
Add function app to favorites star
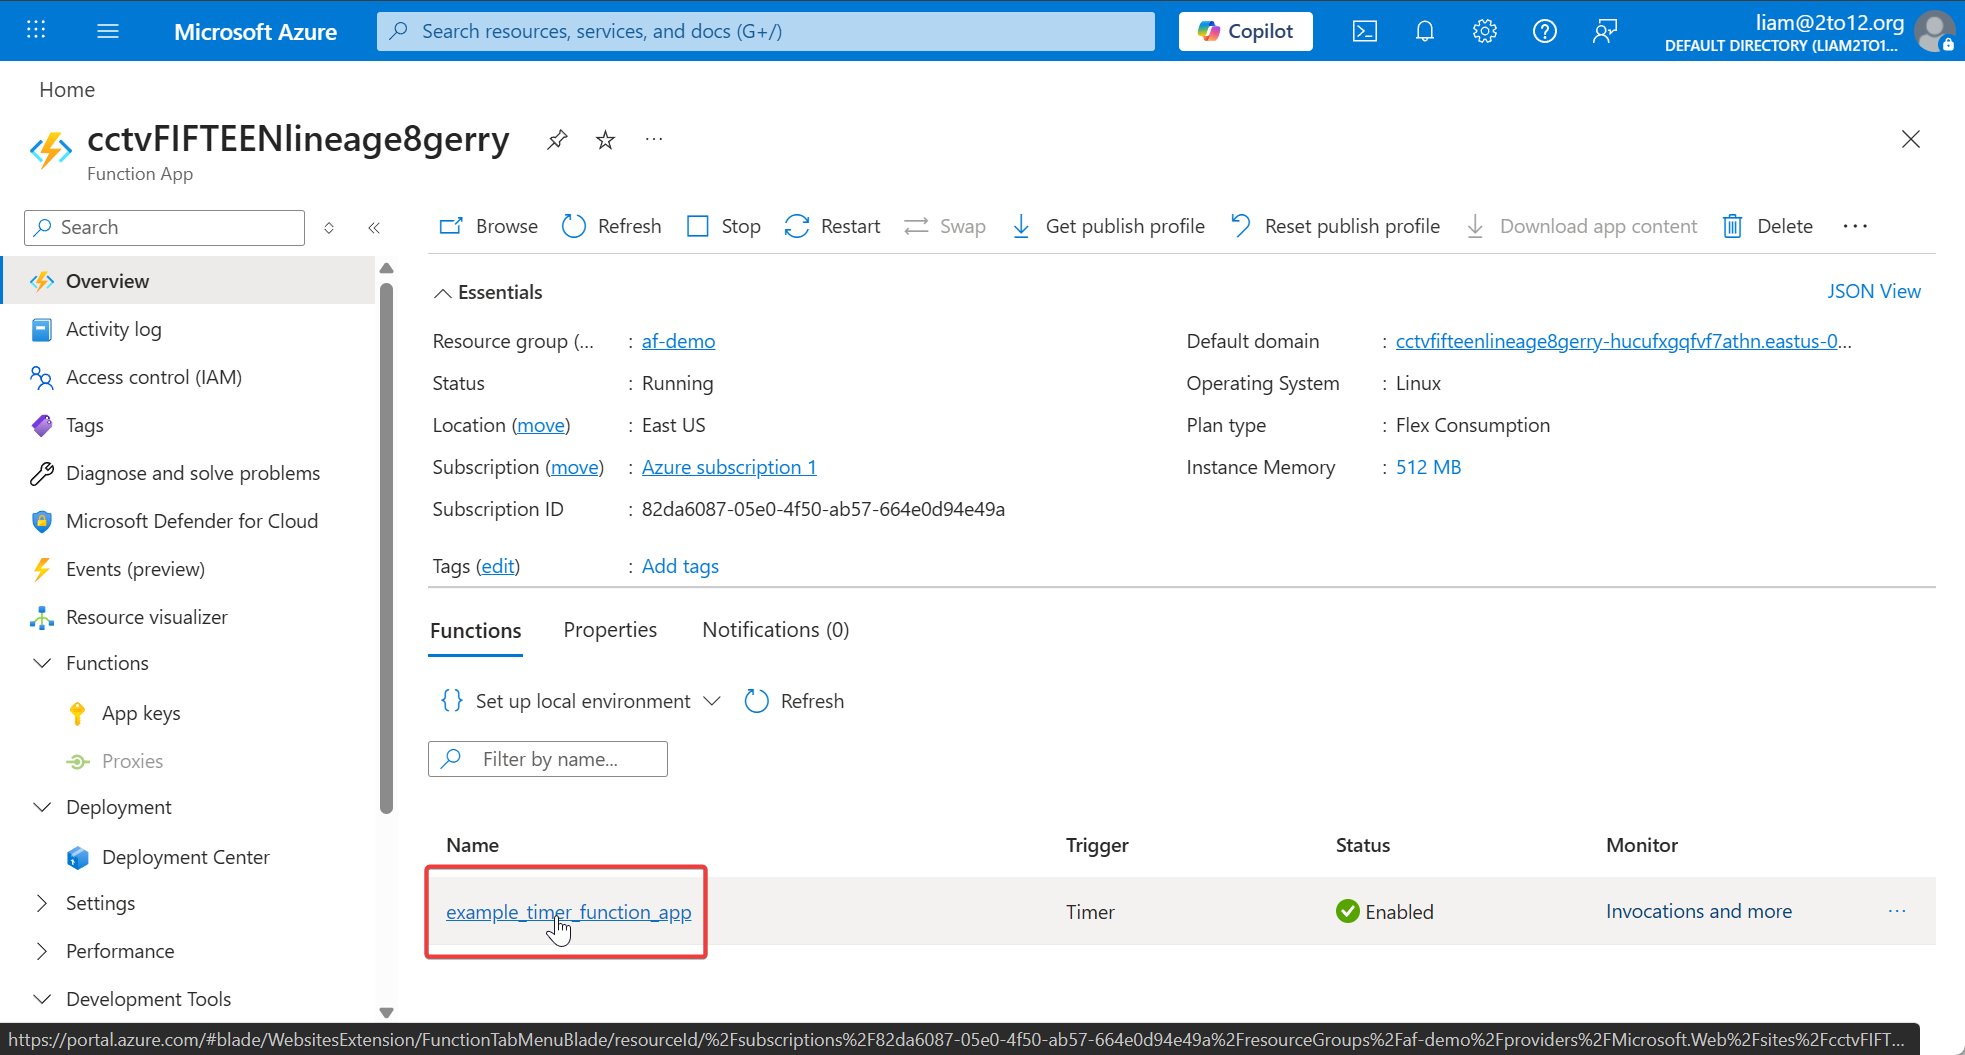click(x=605, y=140)
